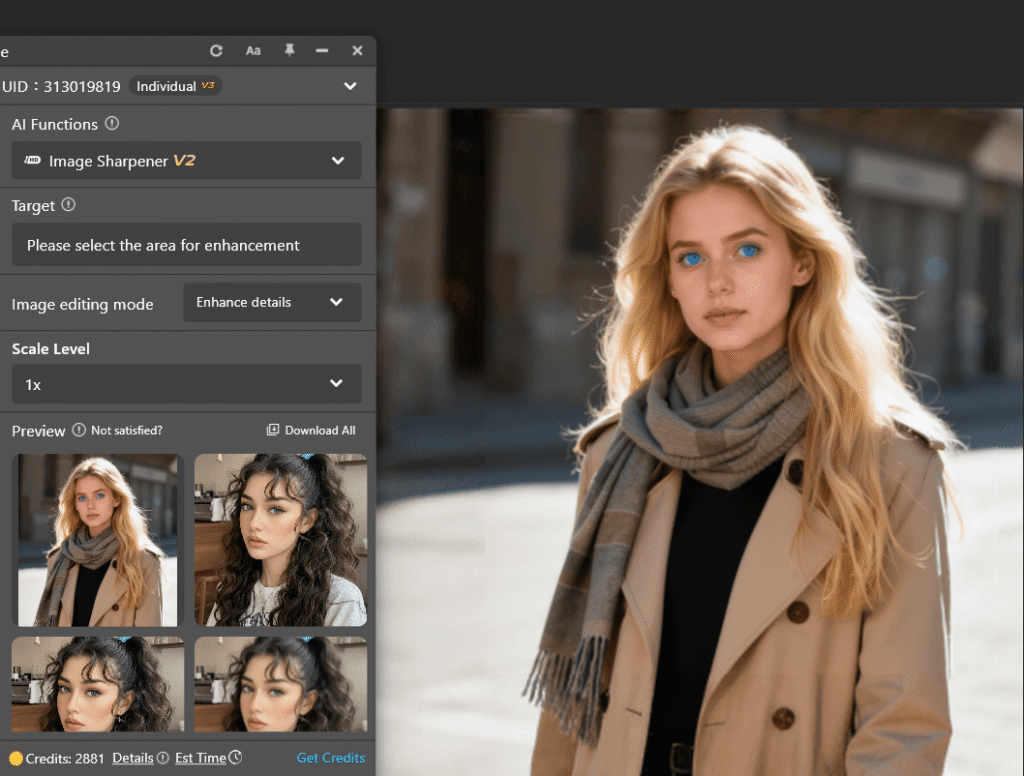The width and height of the screenshot is (1024, 776).
Task: Click the info icon next to Preview
Action: coord(79,430)
